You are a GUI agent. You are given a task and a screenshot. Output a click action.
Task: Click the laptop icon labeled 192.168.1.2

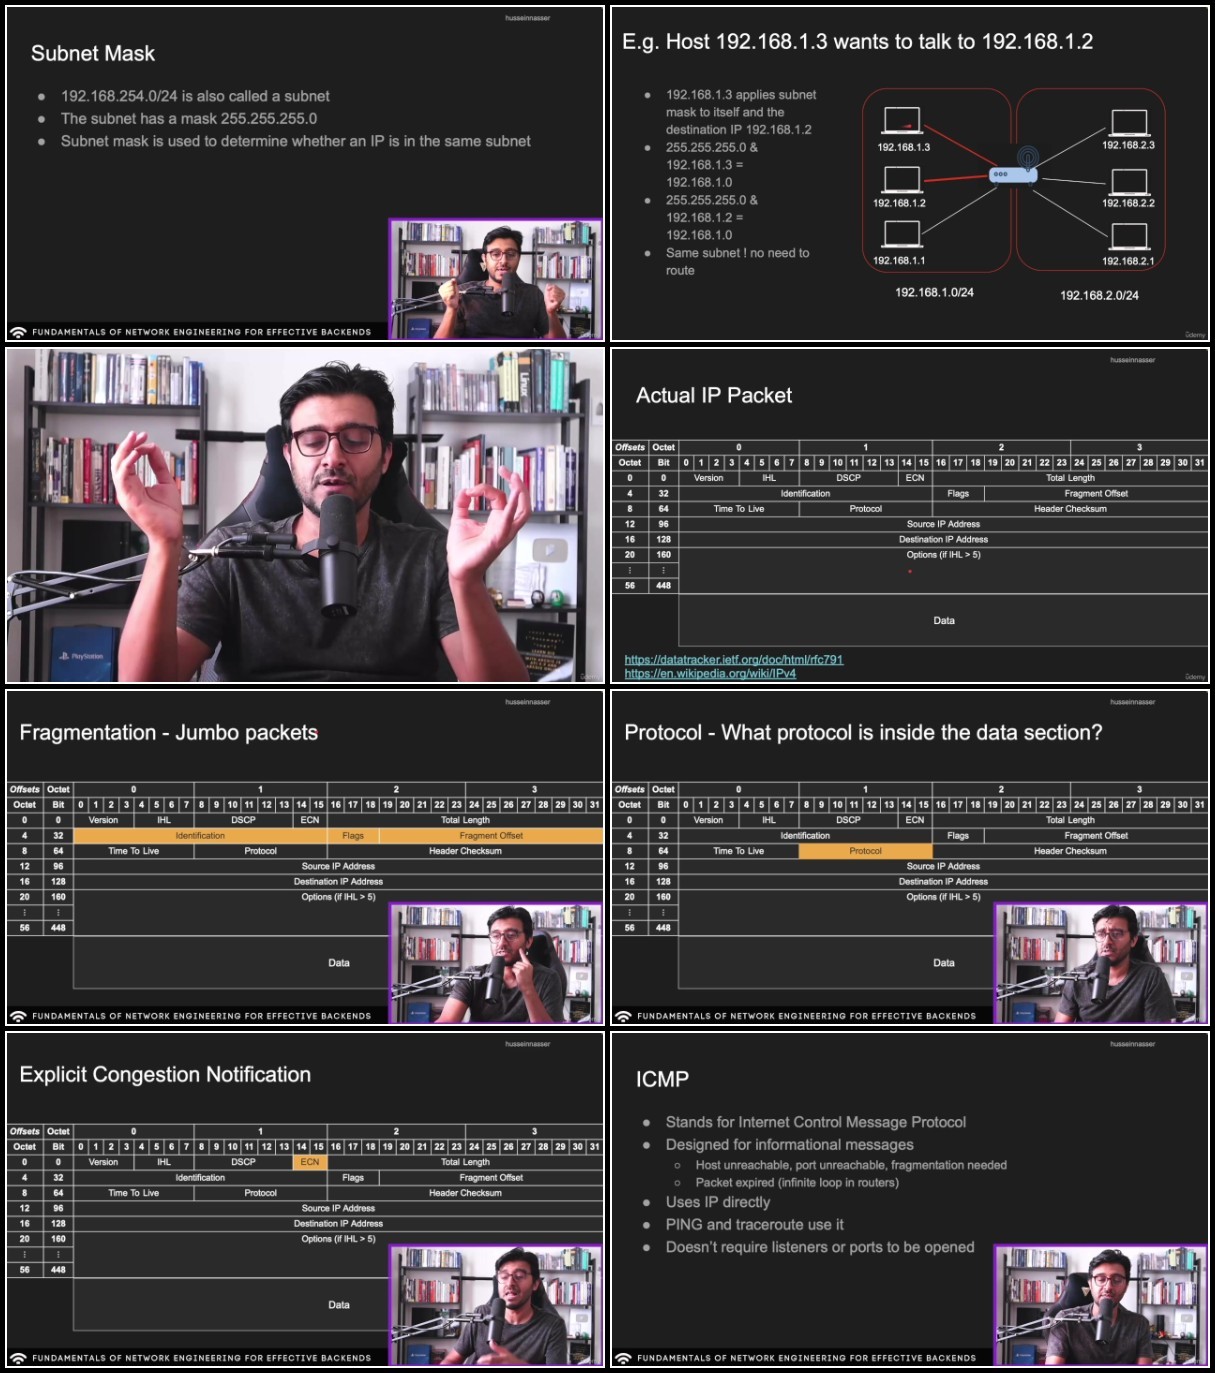click(902, 180)
